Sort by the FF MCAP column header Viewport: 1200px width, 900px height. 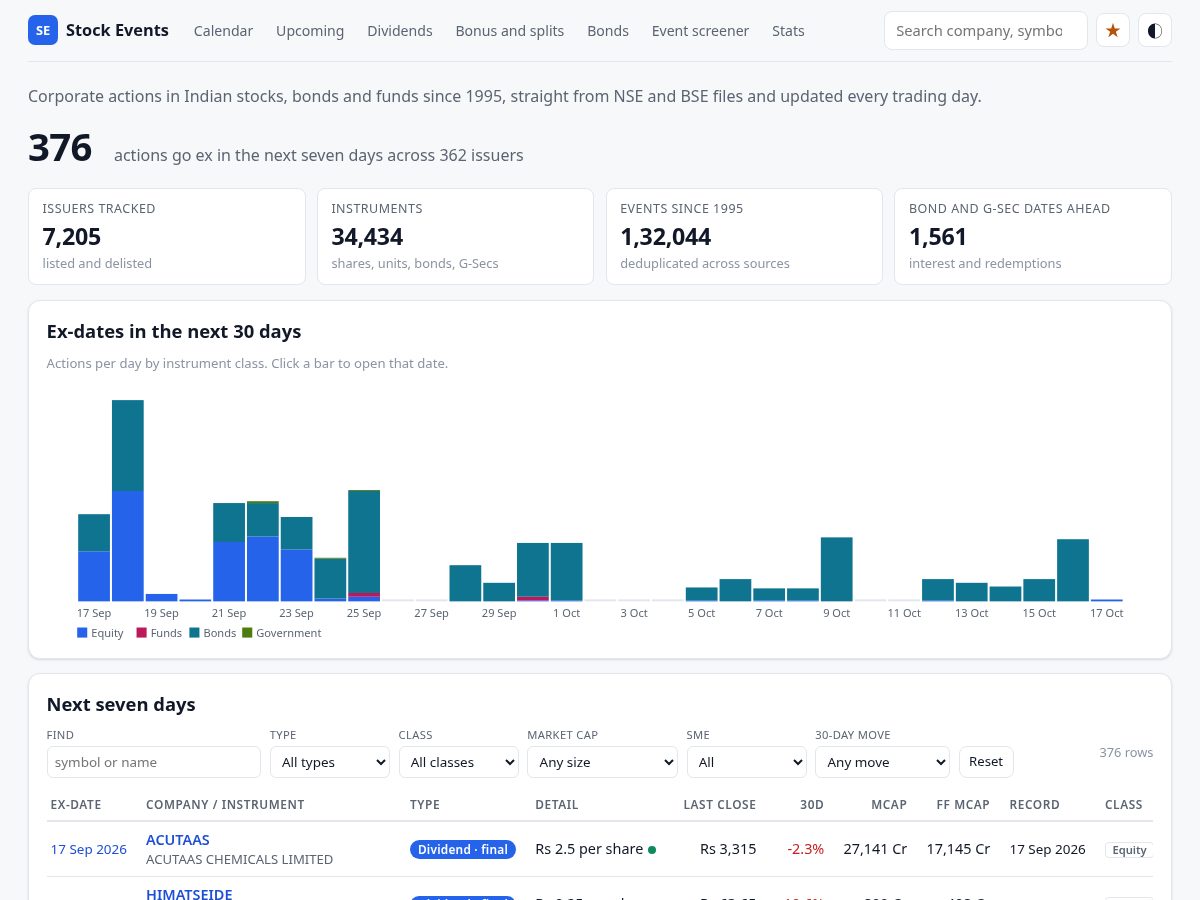[x=963, y=804]
